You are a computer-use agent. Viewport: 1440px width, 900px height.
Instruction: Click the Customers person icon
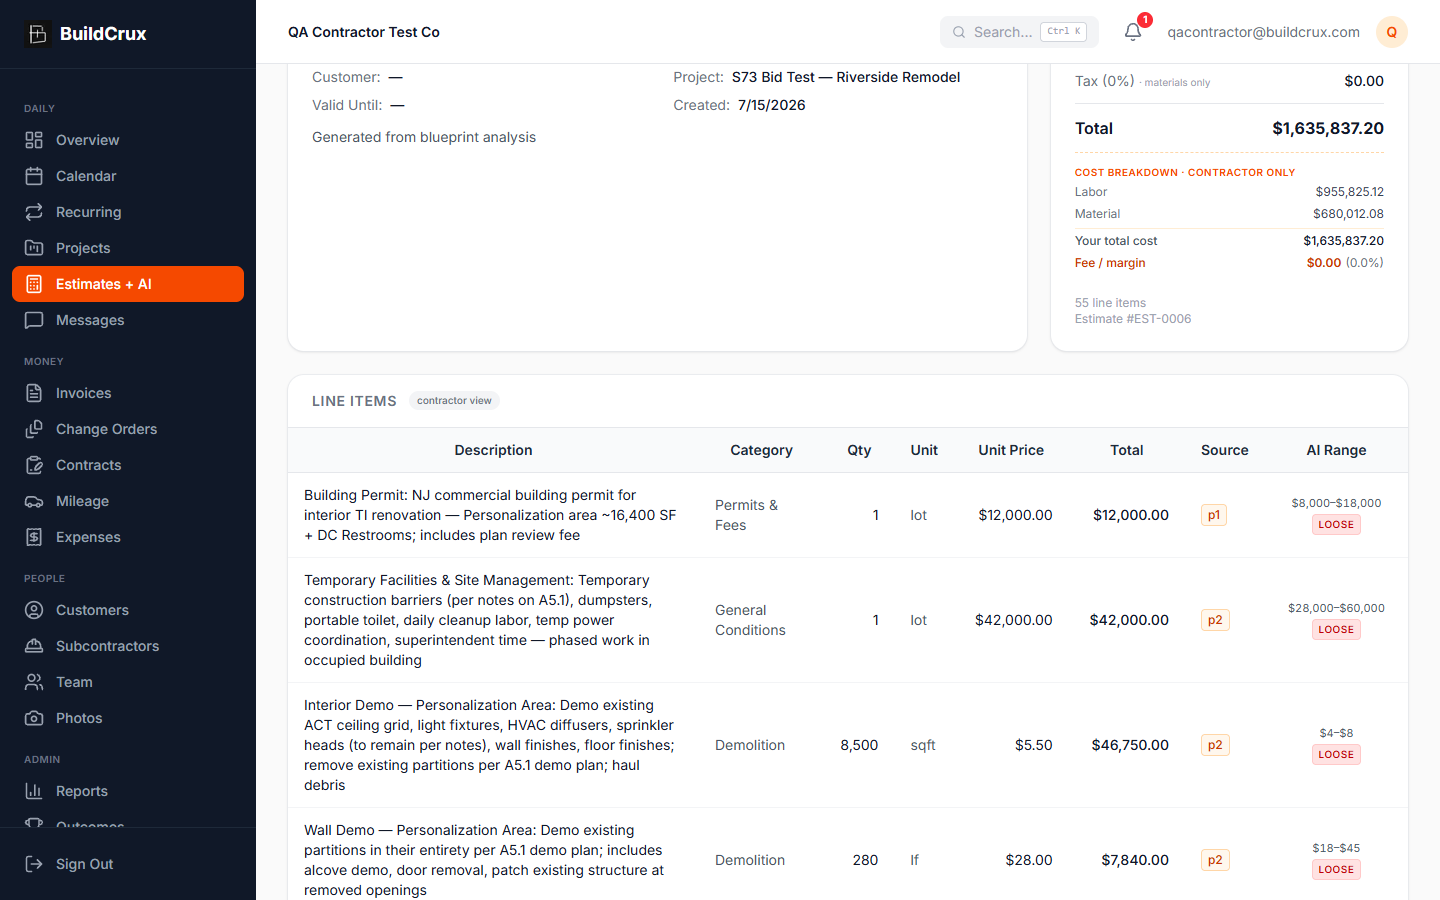coord(34,610)
